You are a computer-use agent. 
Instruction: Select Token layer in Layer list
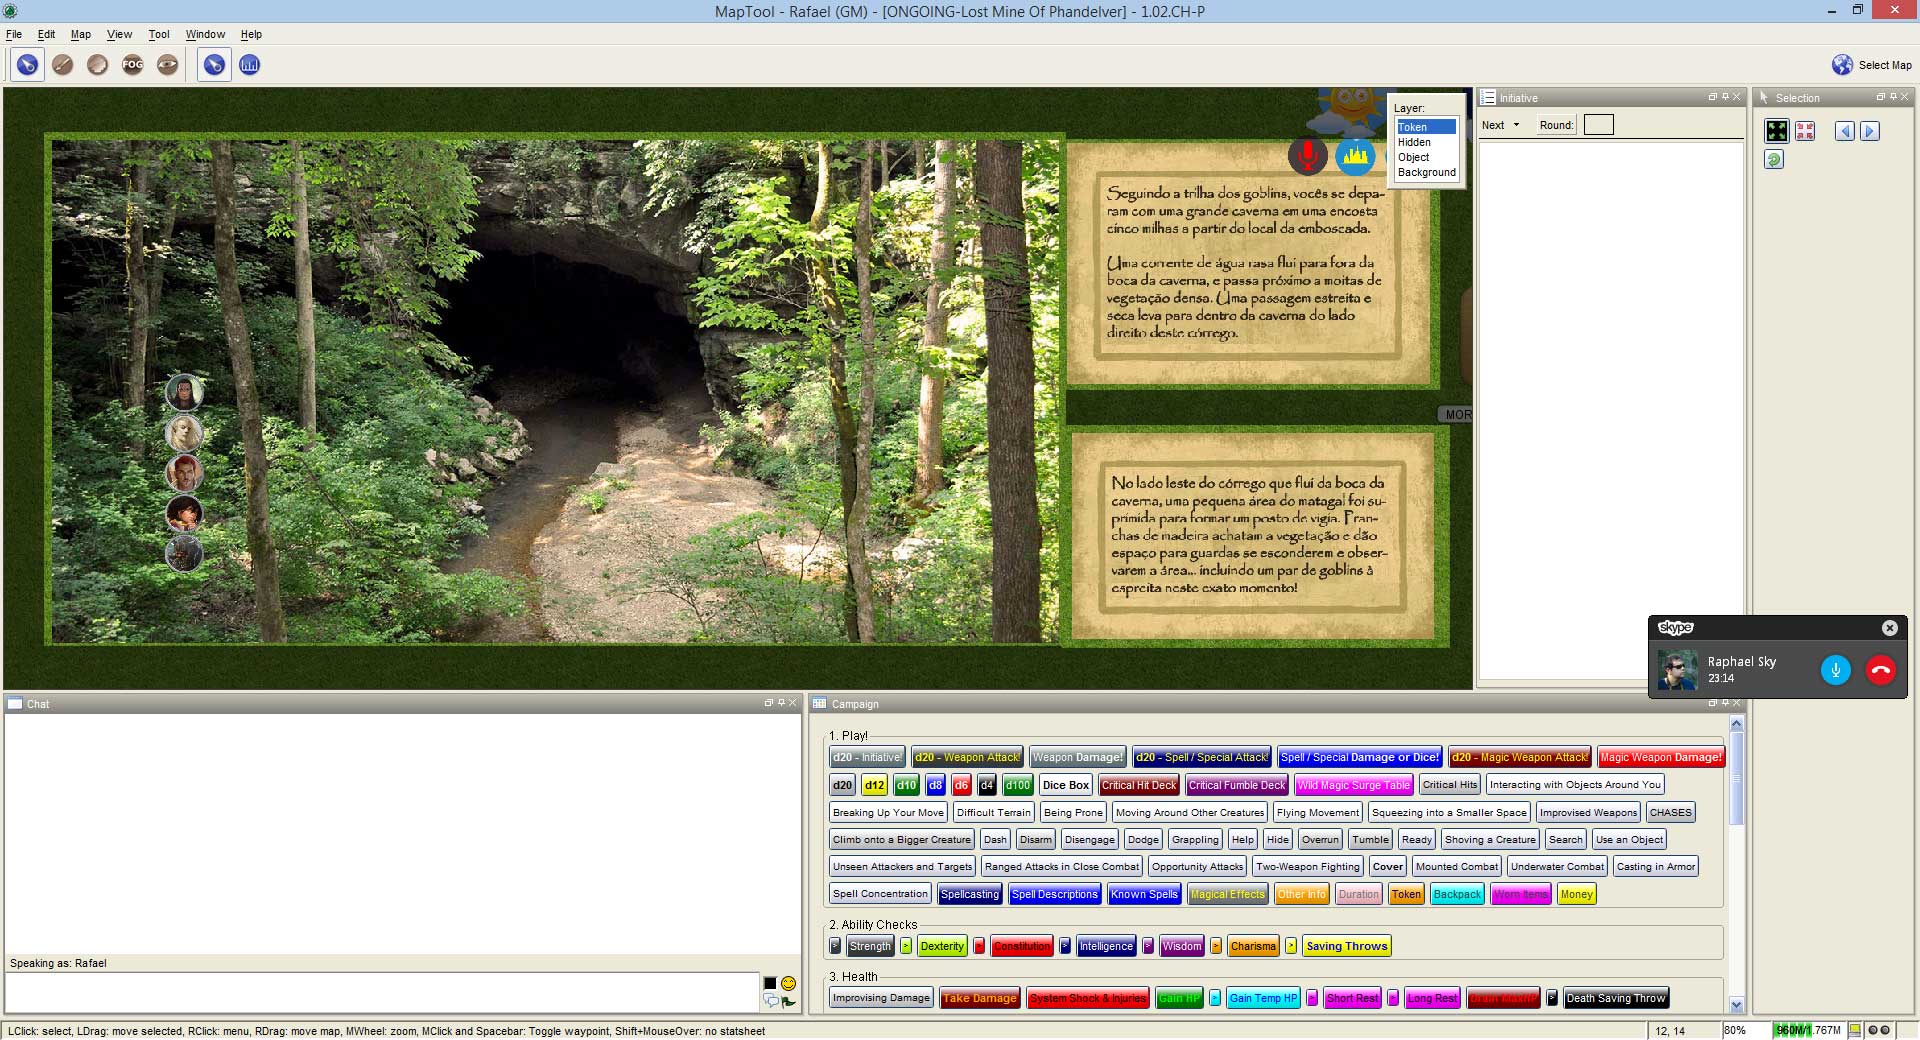[1426, 127]
